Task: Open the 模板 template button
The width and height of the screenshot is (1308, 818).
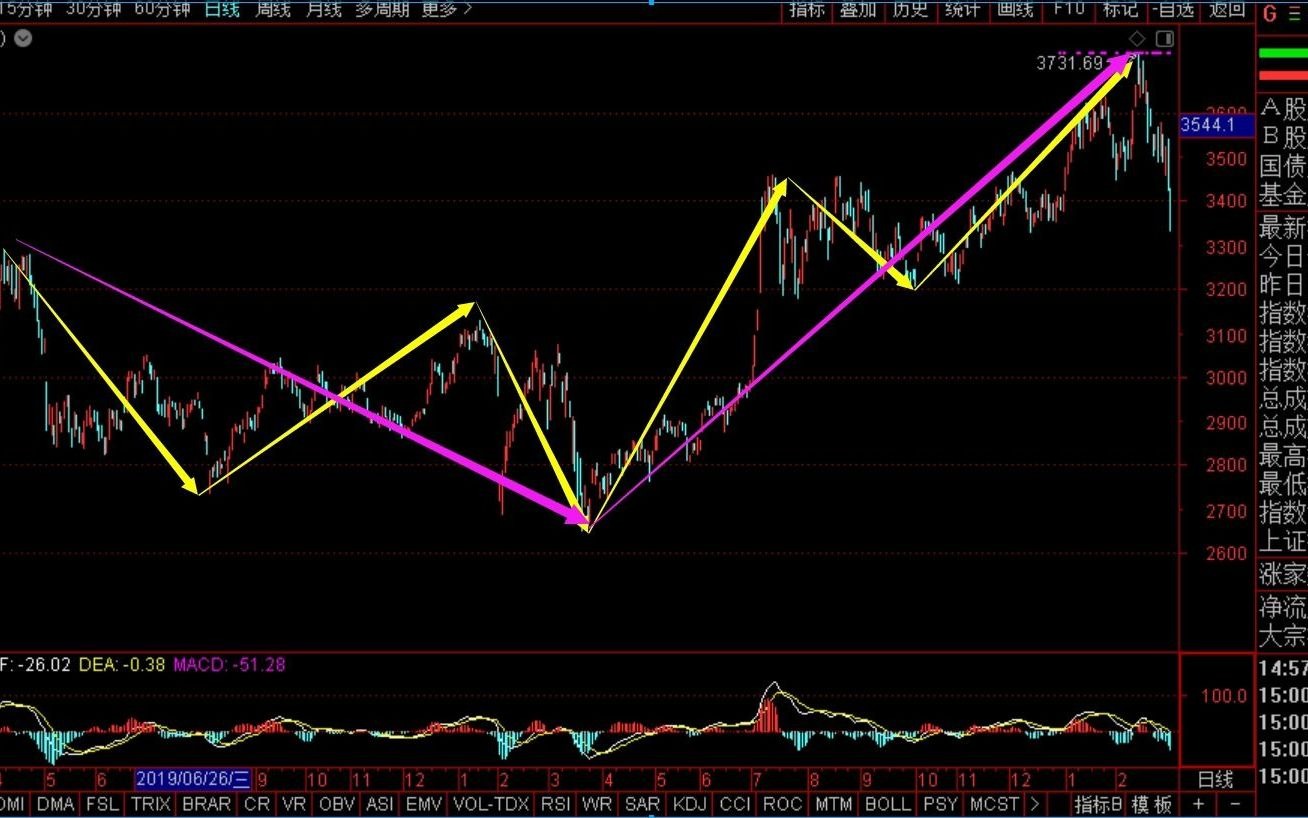Action: pos(1152,804)
